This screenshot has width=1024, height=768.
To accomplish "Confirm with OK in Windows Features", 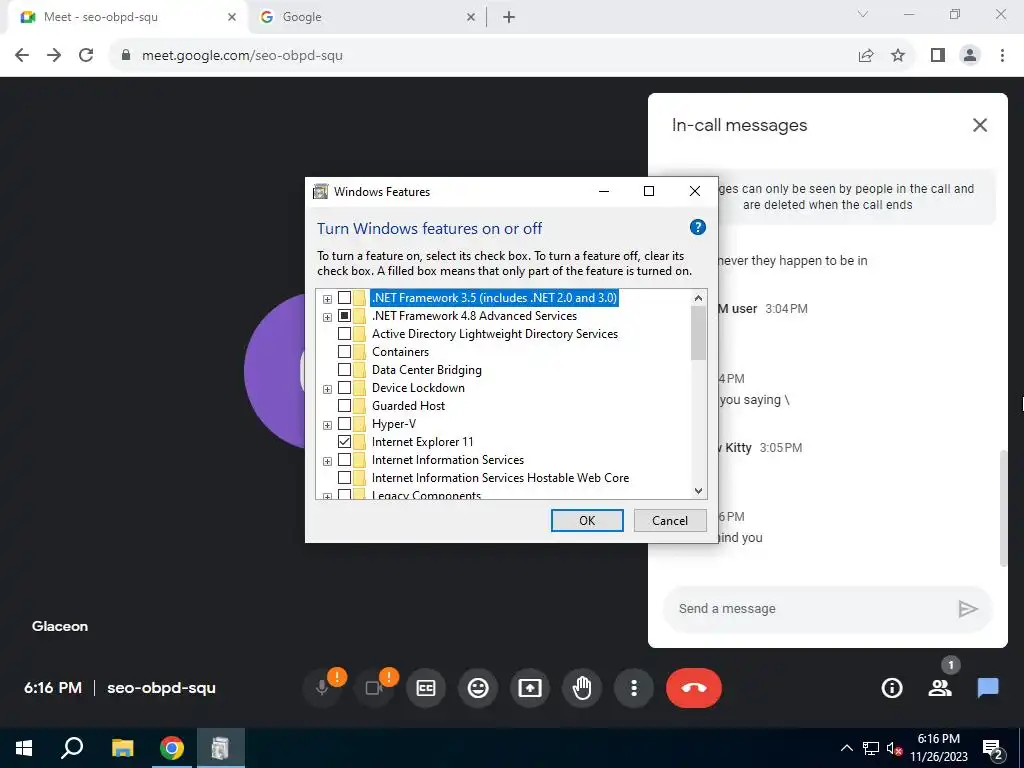I will pos(587,520).
